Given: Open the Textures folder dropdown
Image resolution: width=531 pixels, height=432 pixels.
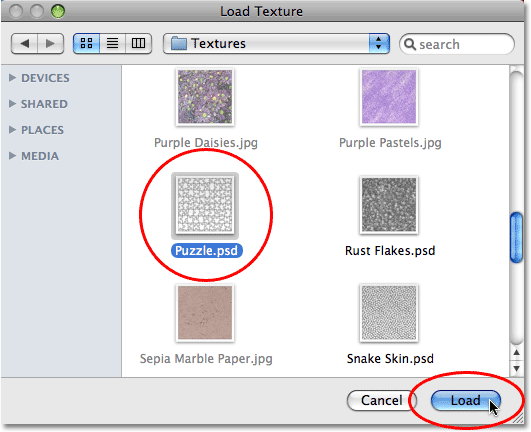Looking at the screenshot, I should [276, 44].
